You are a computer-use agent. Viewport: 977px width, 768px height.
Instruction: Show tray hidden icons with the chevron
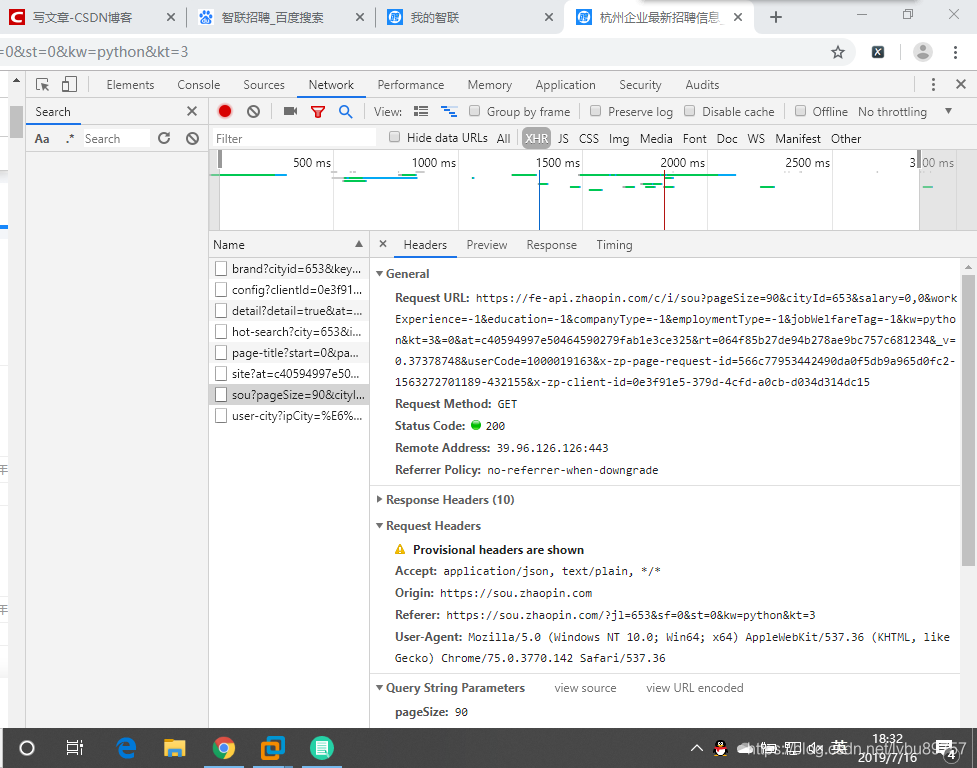pyautogui.click(x=697, y=747)
